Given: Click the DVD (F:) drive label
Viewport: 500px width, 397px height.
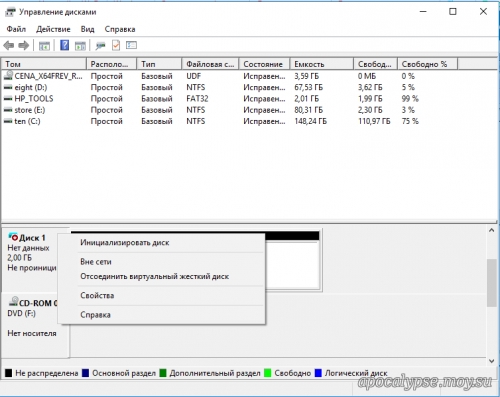Looking at the screenshot, I should point(21,314).
